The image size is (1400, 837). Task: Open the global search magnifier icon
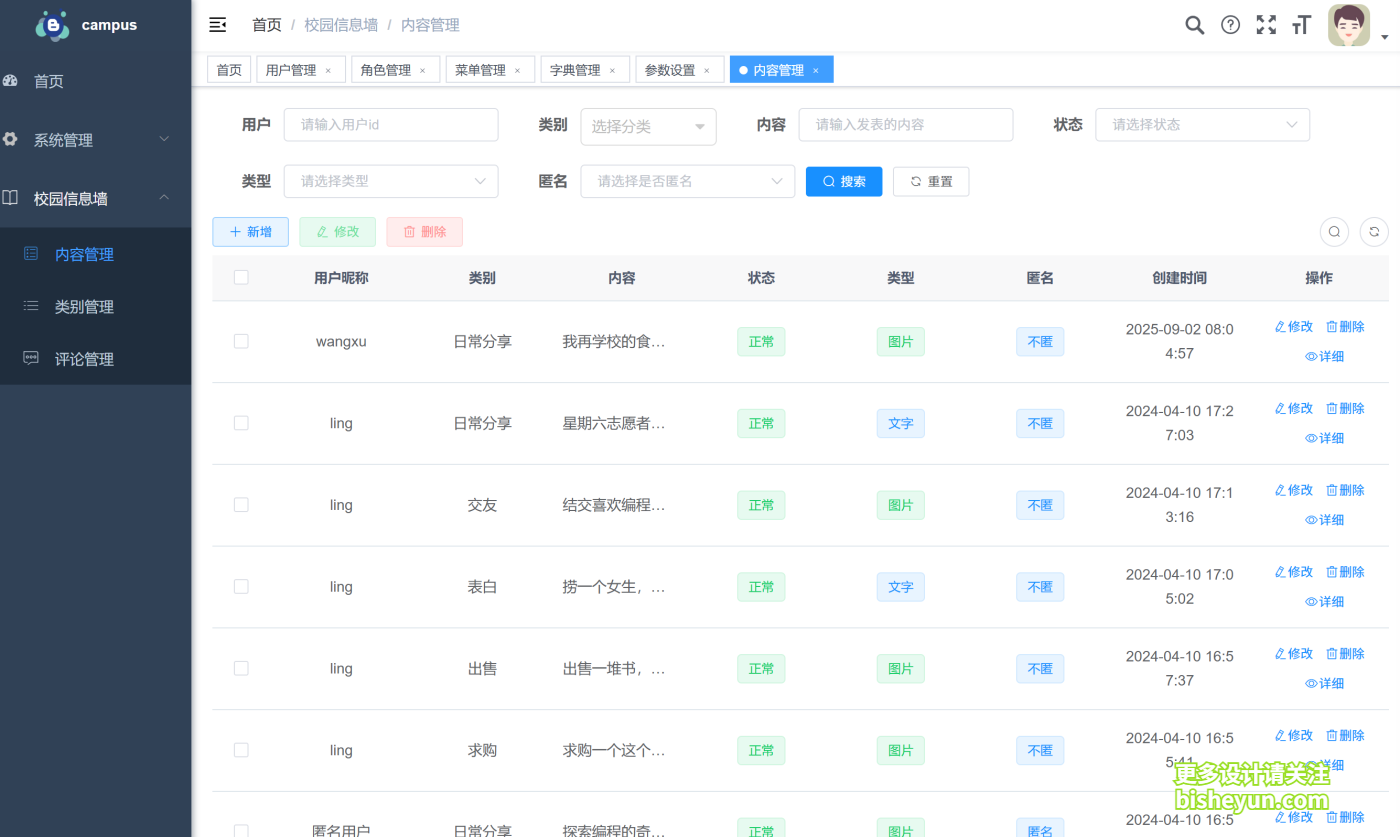1194,25
